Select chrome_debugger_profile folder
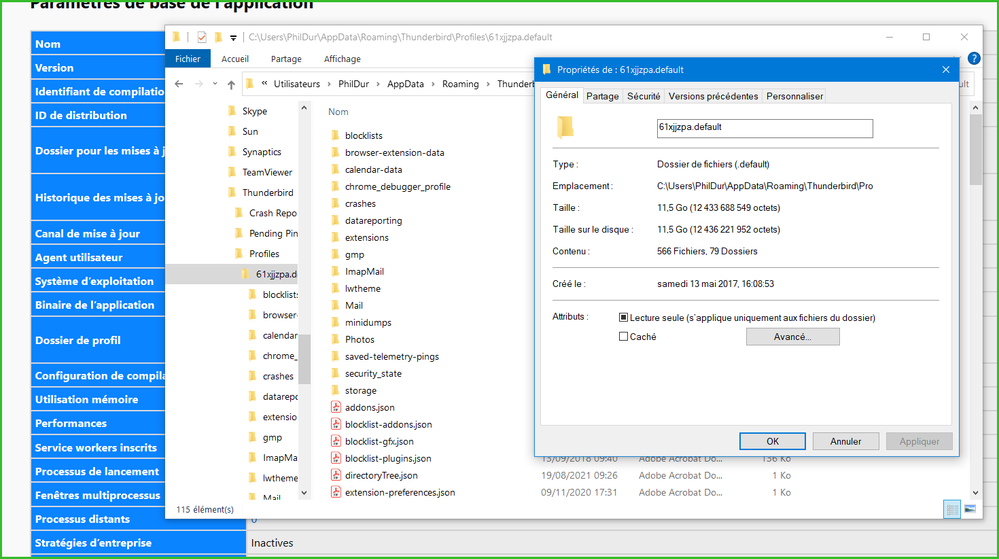 [398, 187]
